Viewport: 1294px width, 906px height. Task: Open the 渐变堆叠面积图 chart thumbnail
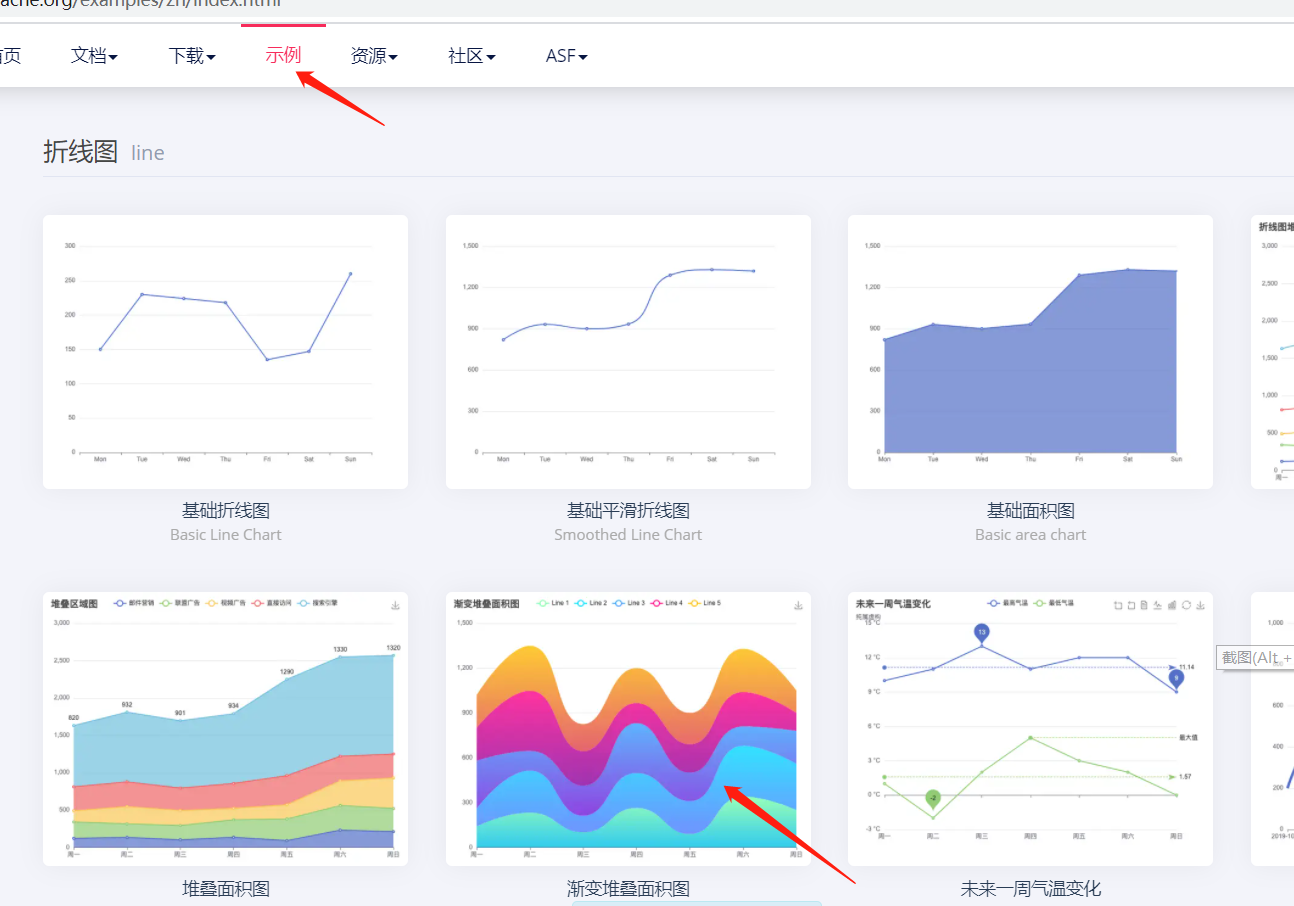pos(628,729)
